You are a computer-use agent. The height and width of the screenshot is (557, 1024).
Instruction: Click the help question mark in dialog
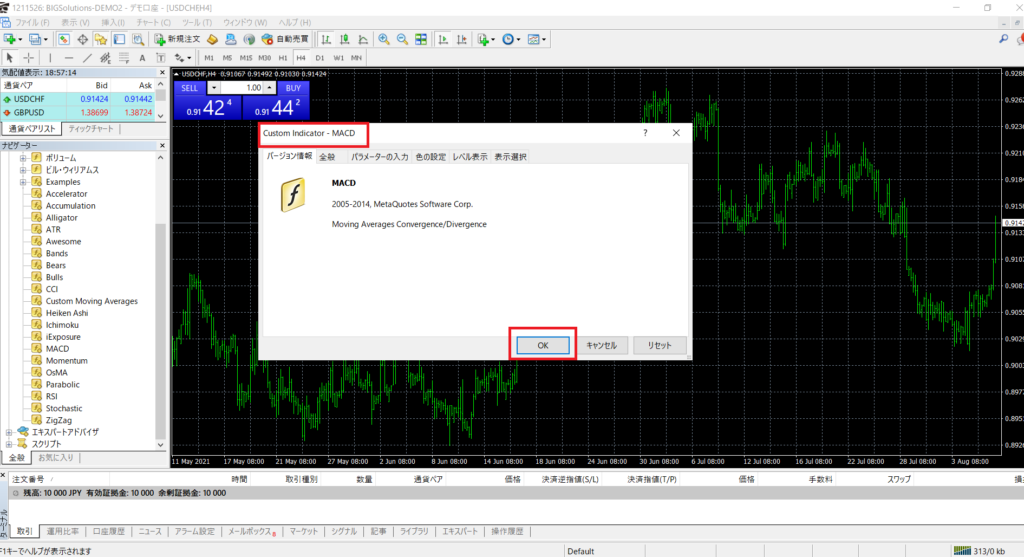[x=645, y=133]
